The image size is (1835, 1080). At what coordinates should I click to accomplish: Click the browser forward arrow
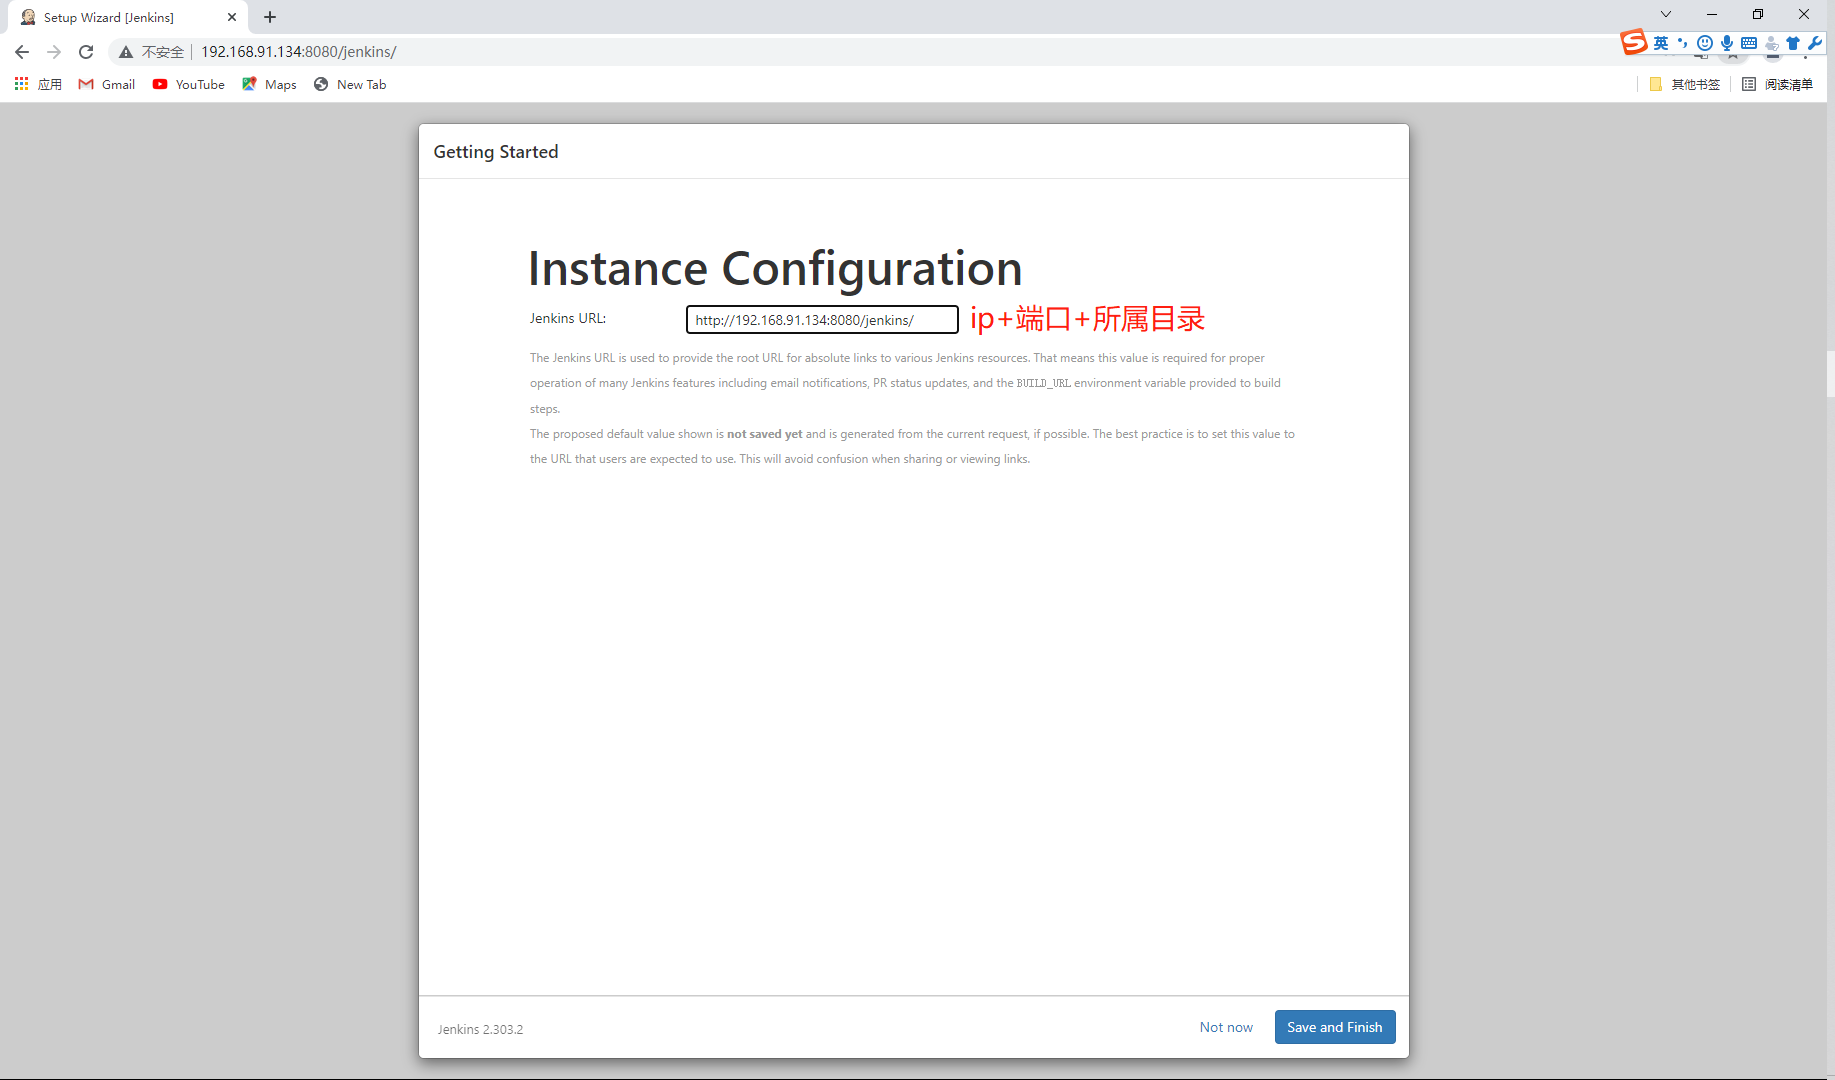(54, 52)
